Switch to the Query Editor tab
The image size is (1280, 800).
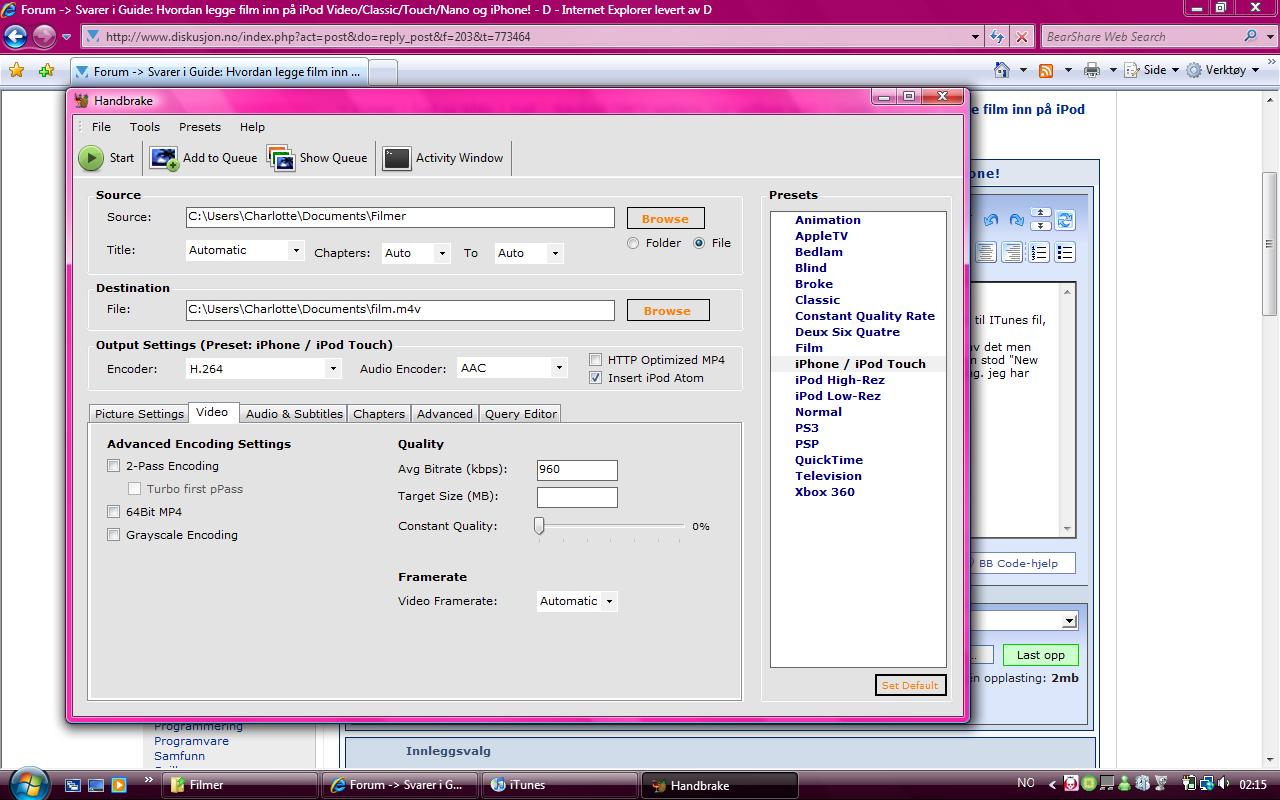click(521, 414)
